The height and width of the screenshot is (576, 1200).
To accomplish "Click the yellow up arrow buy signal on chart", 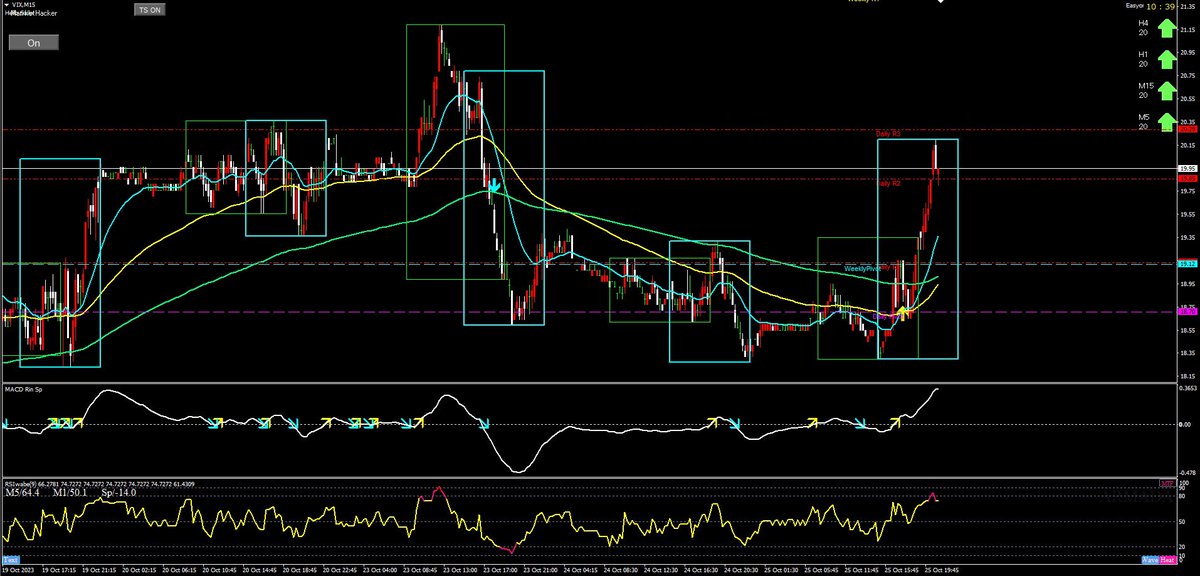I will (903, 313).
